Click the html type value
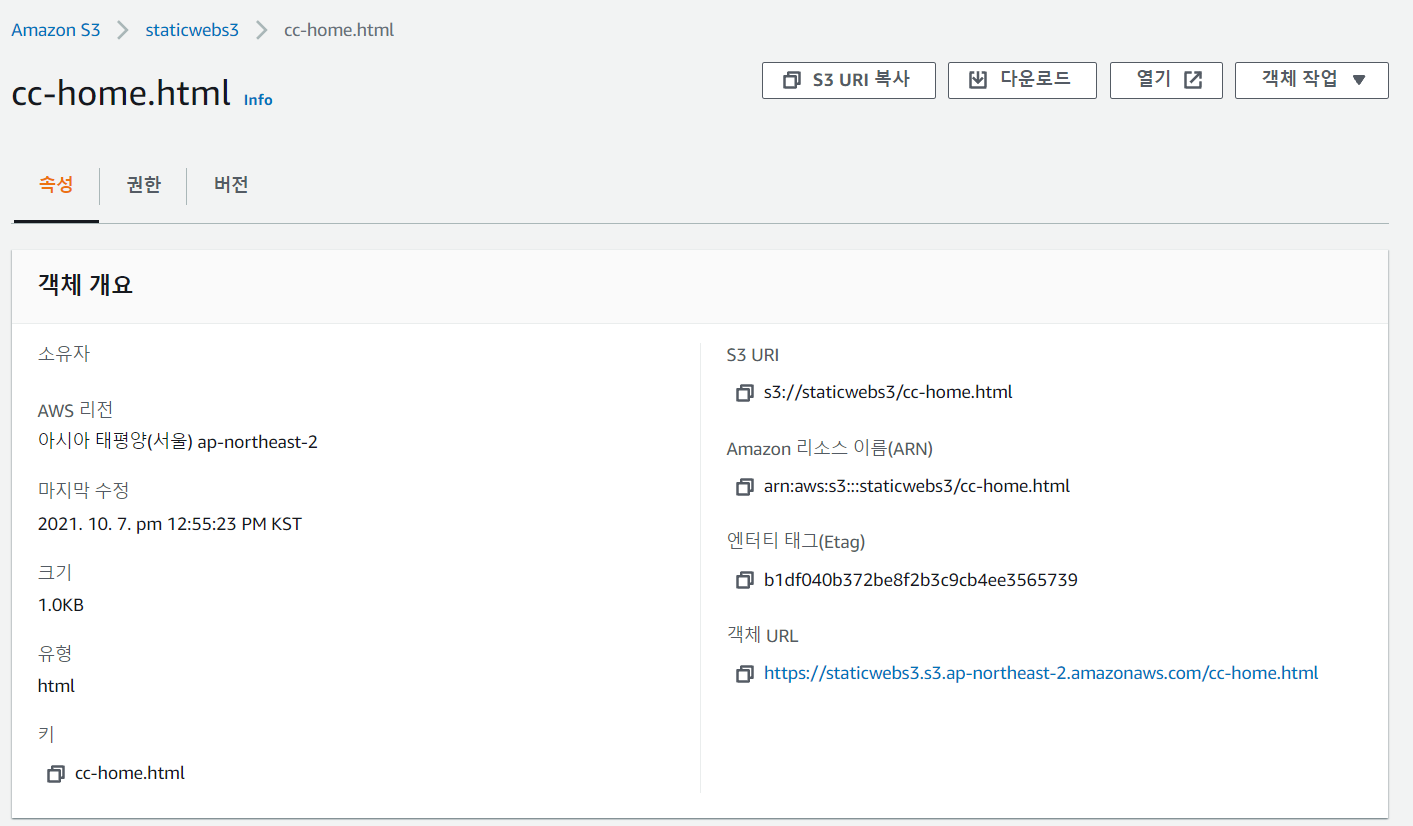This screenshot has height=826, width=1413. point(56,686)
